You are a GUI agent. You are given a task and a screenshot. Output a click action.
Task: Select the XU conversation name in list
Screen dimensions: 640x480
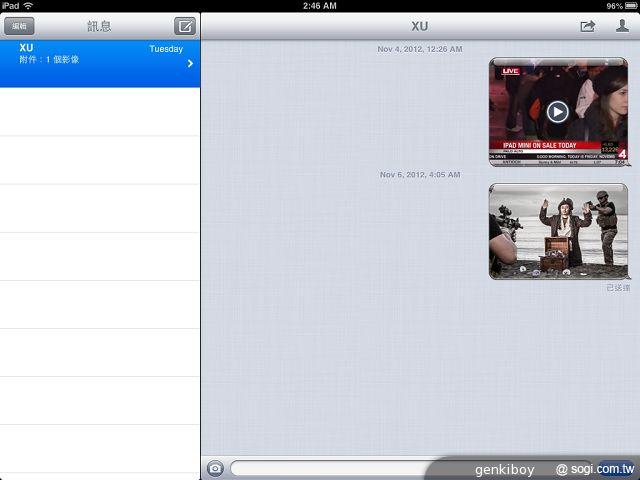(x=27, y=48)
